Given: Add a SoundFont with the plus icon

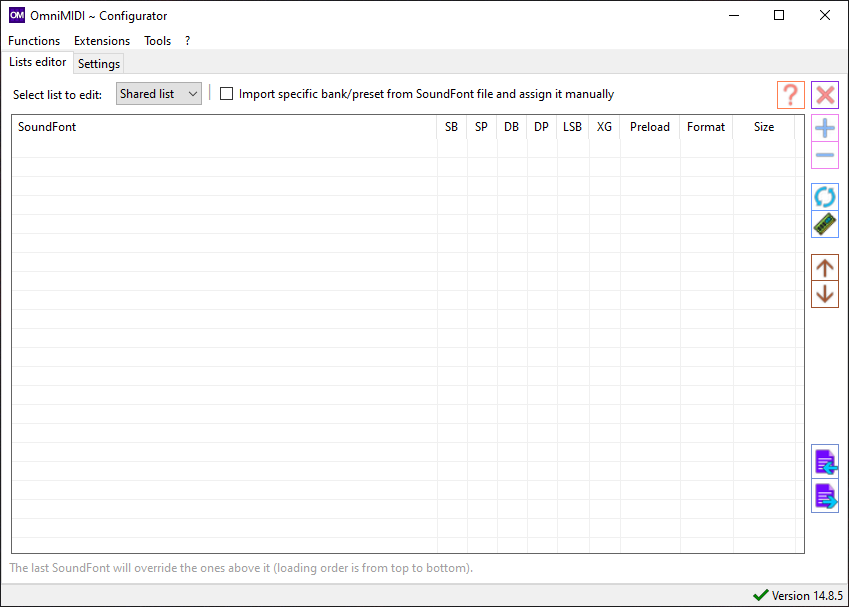Looking at the screenshot, I should click(x=825, y=128).
